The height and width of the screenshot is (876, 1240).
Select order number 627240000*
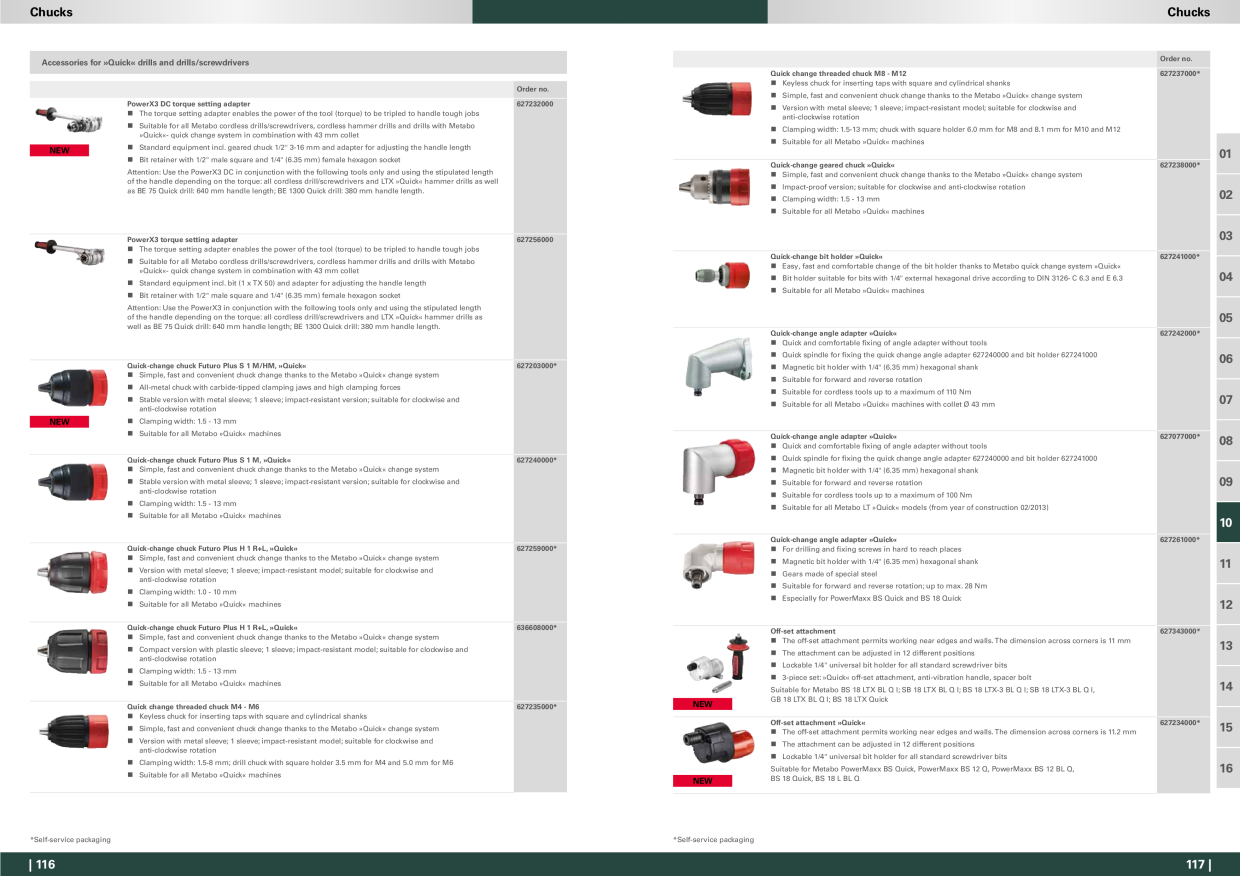point(537,459)
